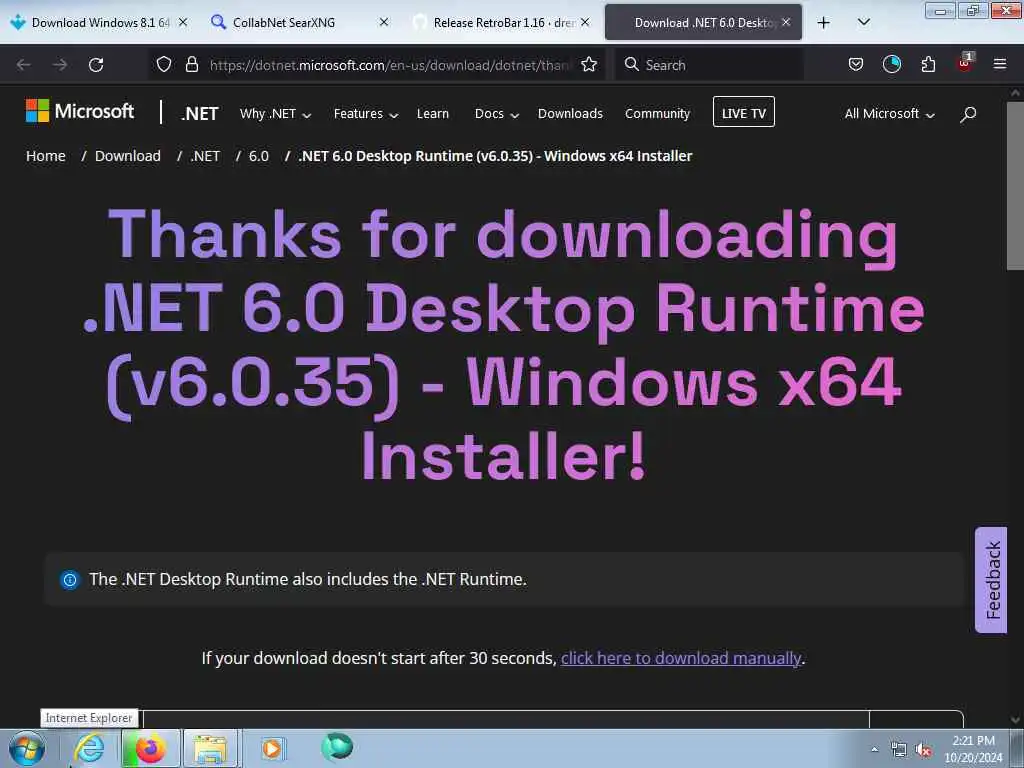Click the page vertical scrollbar thumb

coord(1015,186)
